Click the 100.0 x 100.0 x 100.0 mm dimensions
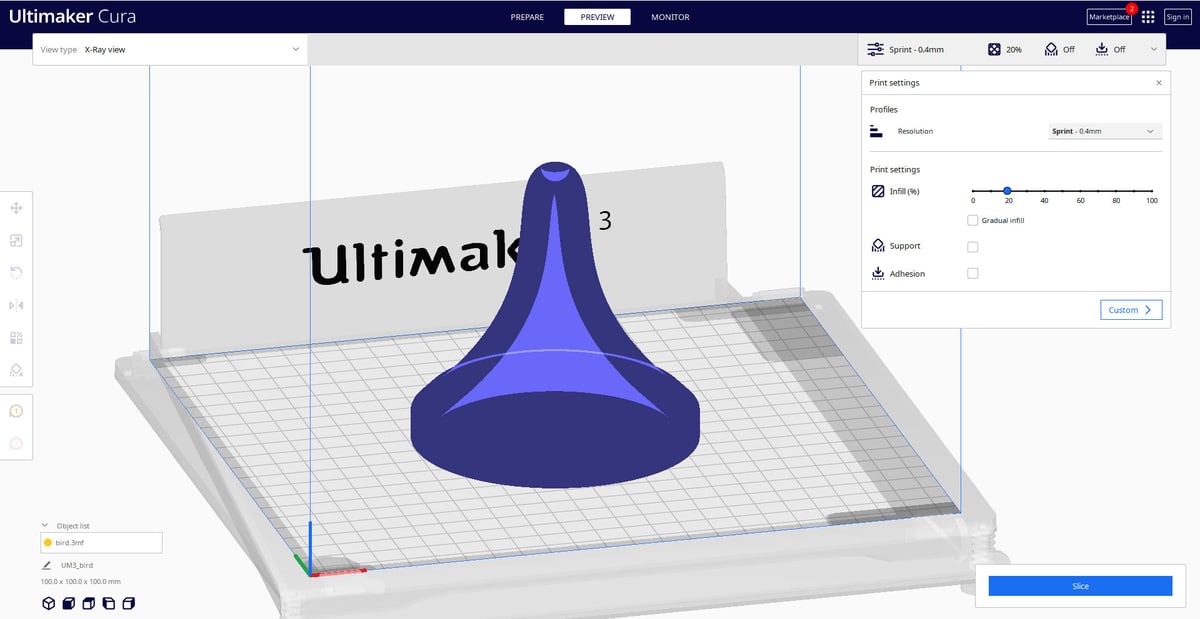Viewport: 1200px width, 619px height. pos(81,581)
